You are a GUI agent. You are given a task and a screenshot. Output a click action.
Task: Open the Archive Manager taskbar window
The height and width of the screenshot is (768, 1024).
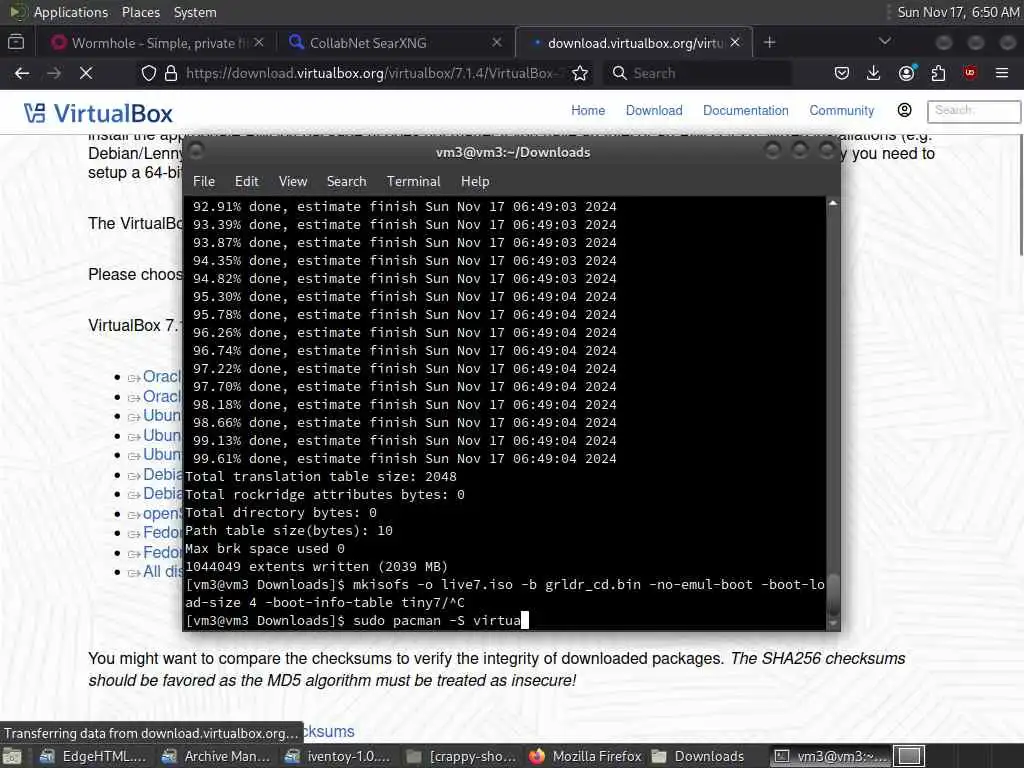point(216,756)
